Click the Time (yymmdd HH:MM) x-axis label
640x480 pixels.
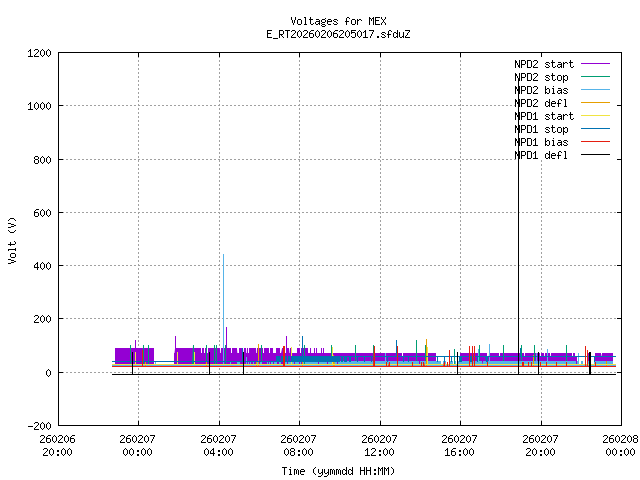[338, 470]
